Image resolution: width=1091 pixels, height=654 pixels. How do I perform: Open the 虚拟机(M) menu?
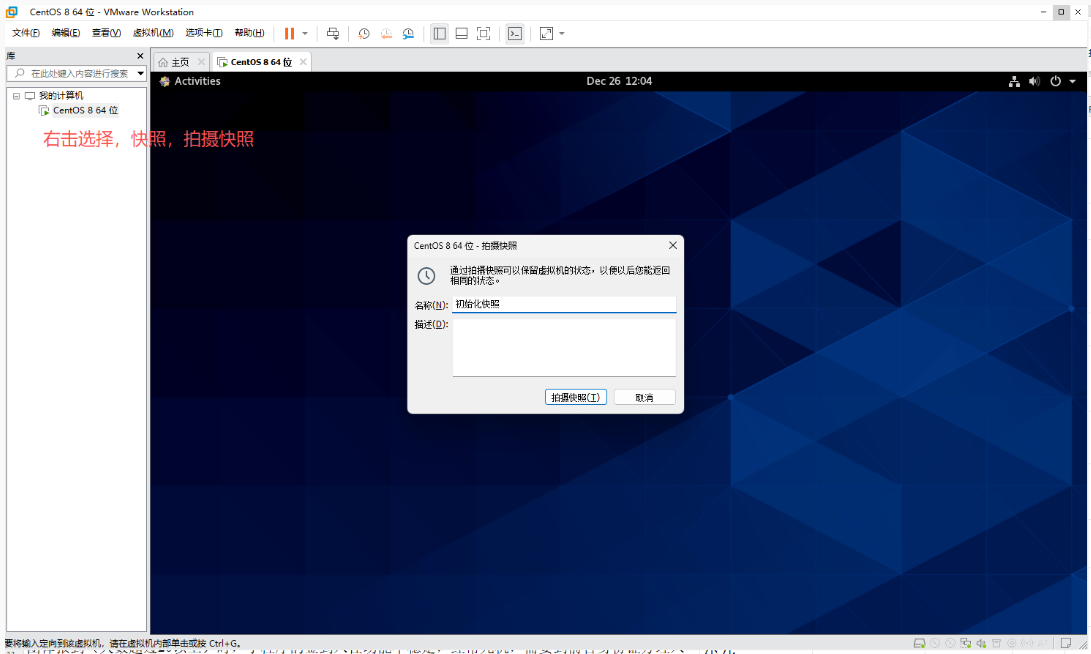tap(153, 33)
